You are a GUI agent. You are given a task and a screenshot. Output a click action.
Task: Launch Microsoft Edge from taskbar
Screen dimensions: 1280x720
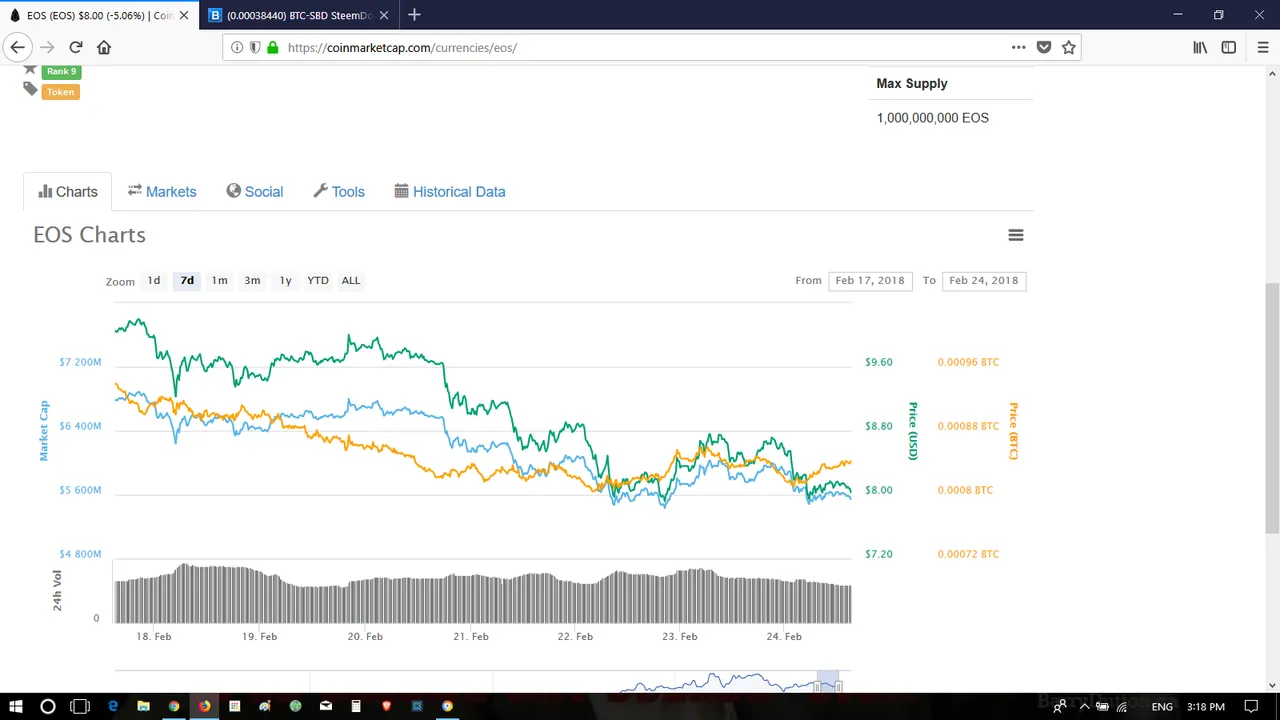coord(113,706)
